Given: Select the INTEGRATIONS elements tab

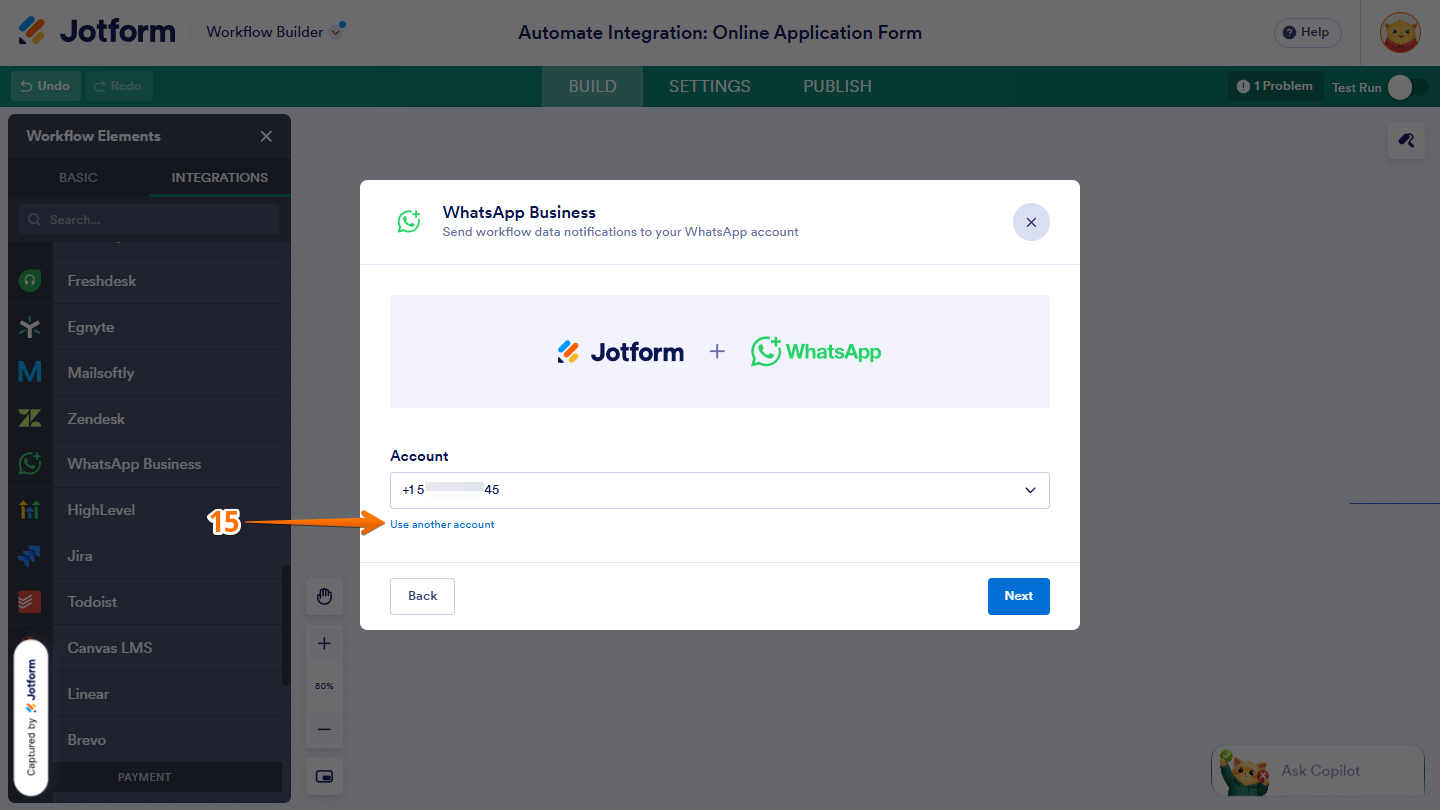Looking at the screenshot, I should tap(220, 177).
